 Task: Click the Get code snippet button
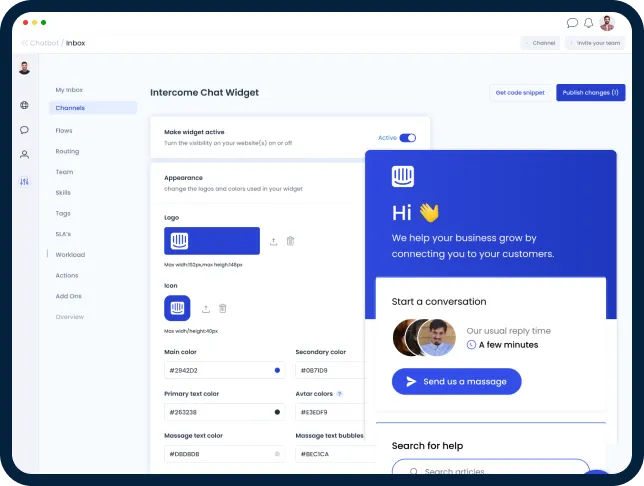520,93
